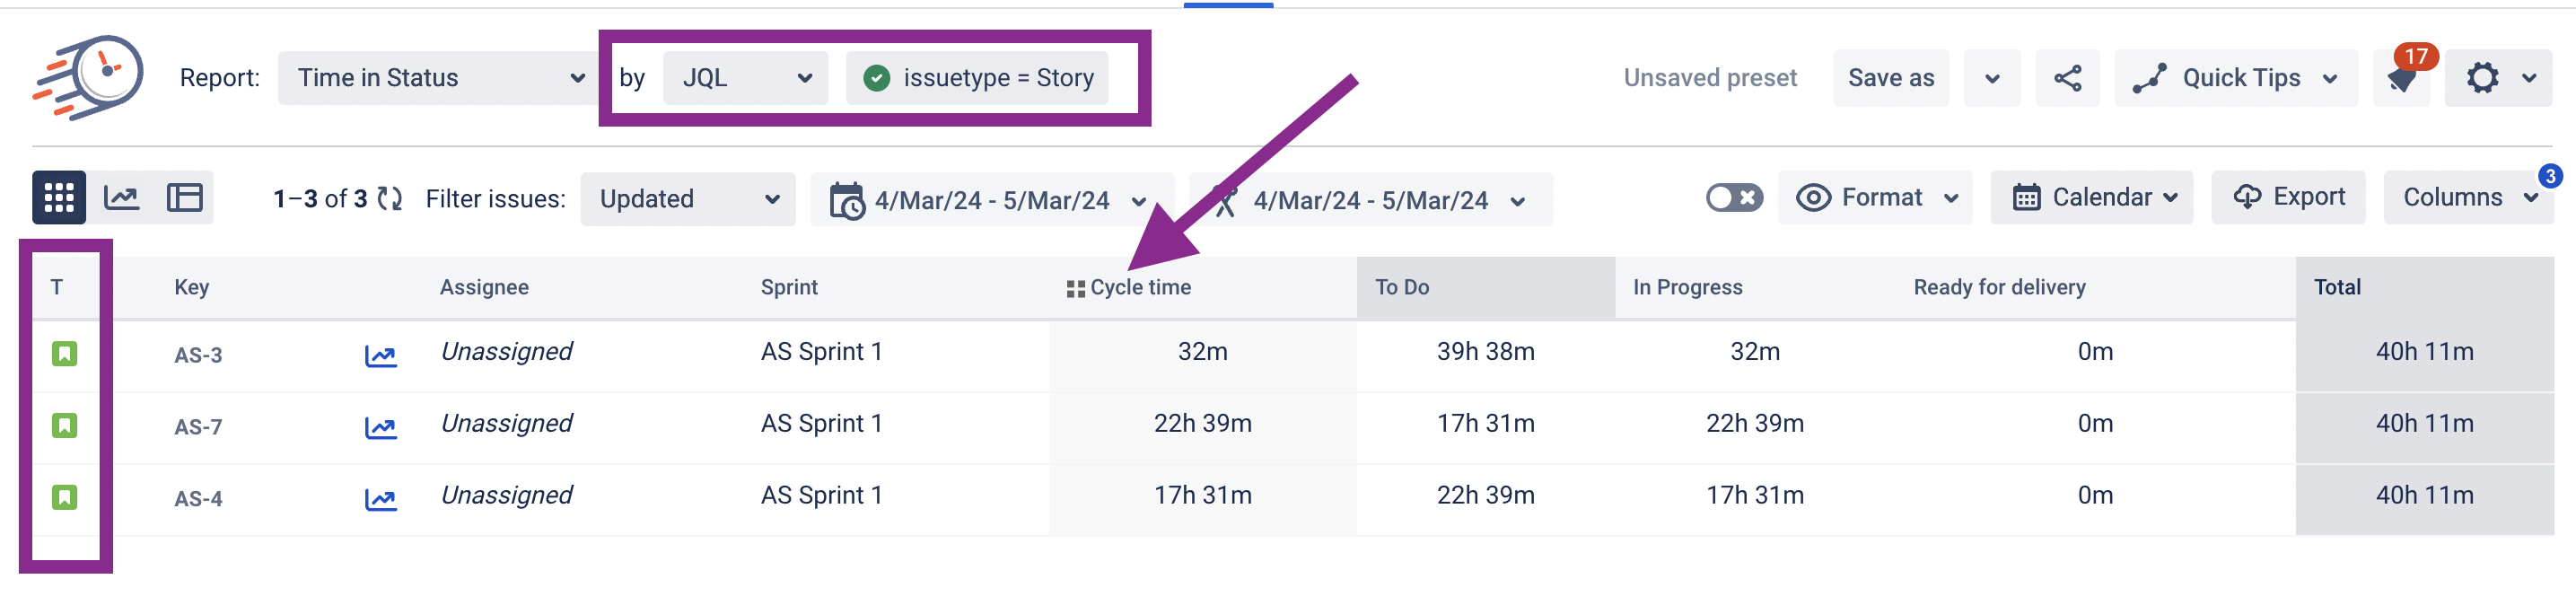Image resolution: width=2576 pixels, height=614 pixels.
Task: Open the settings gear icon
Action: (2487, 77)
